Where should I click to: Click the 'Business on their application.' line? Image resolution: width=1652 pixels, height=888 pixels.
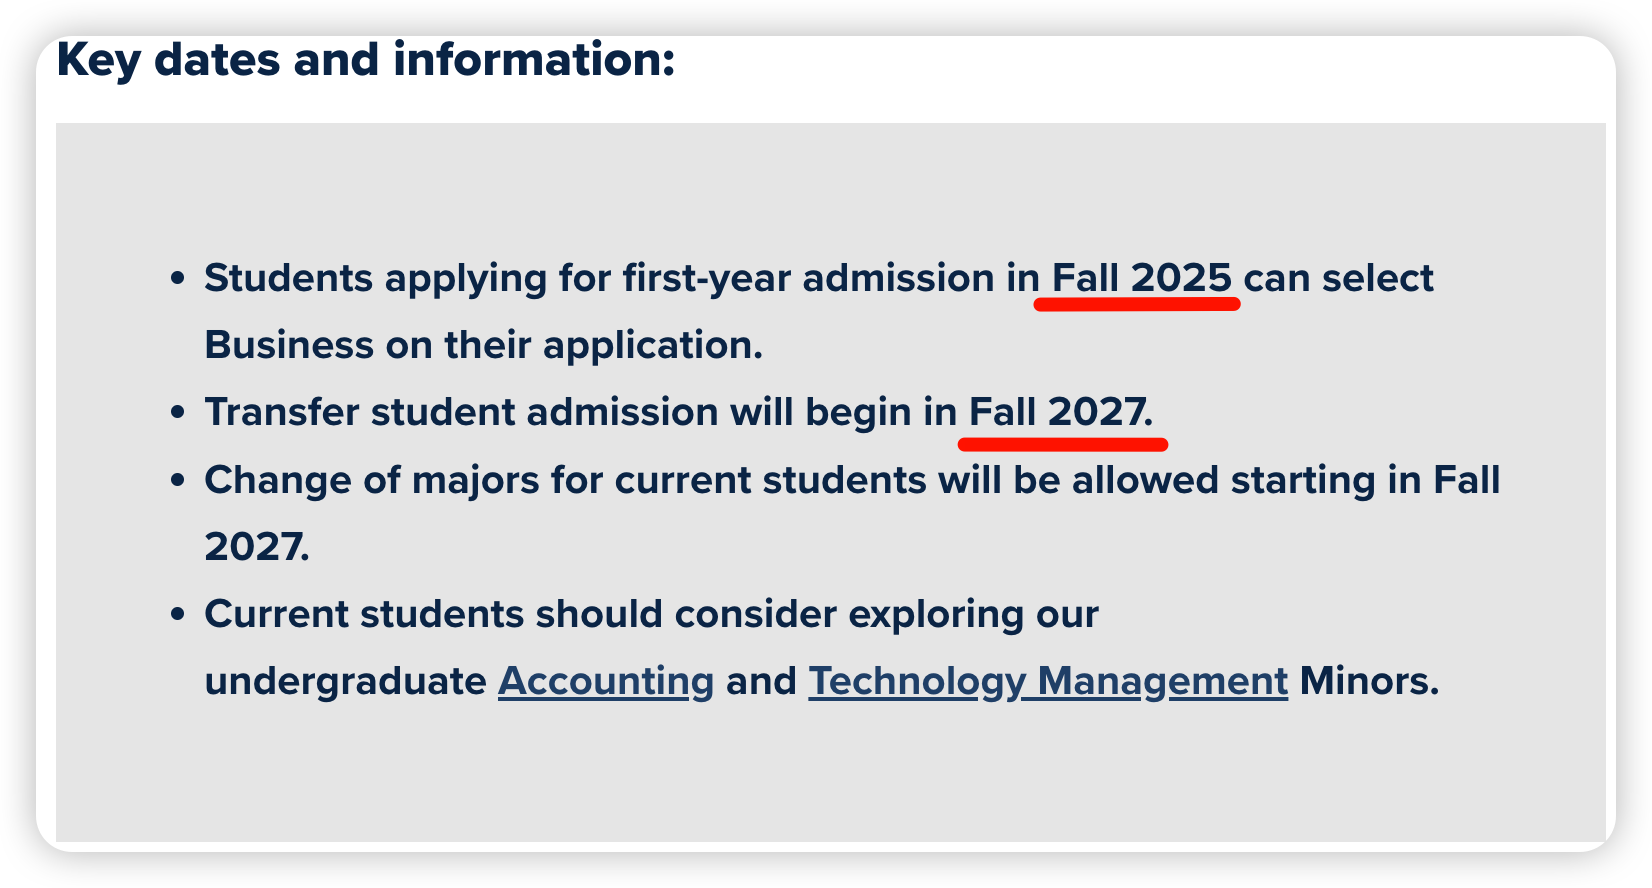484,345
